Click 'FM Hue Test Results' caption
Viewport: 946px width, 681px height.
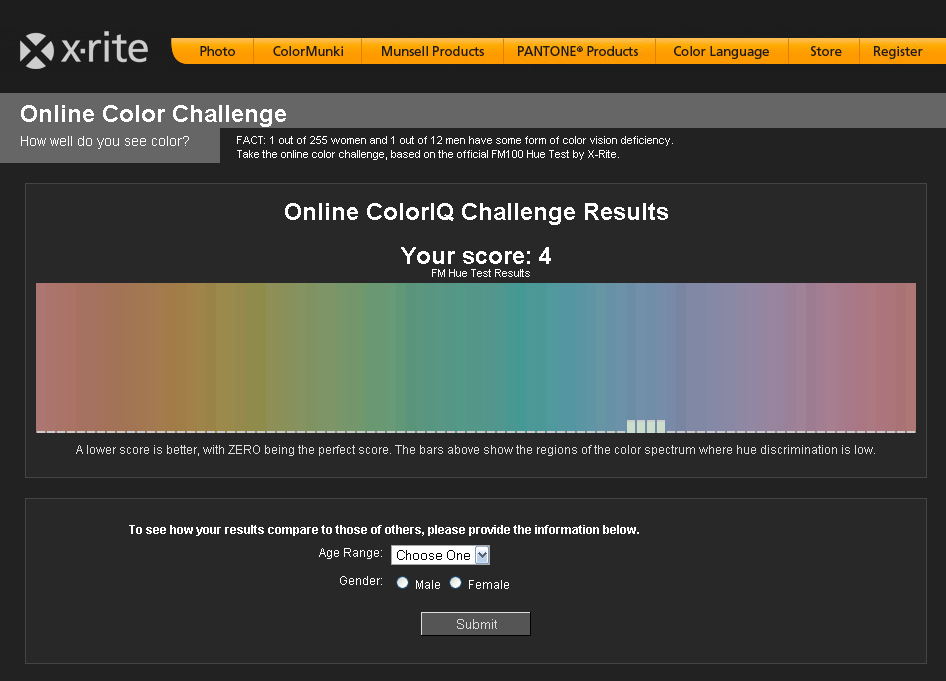pos(481,273)
